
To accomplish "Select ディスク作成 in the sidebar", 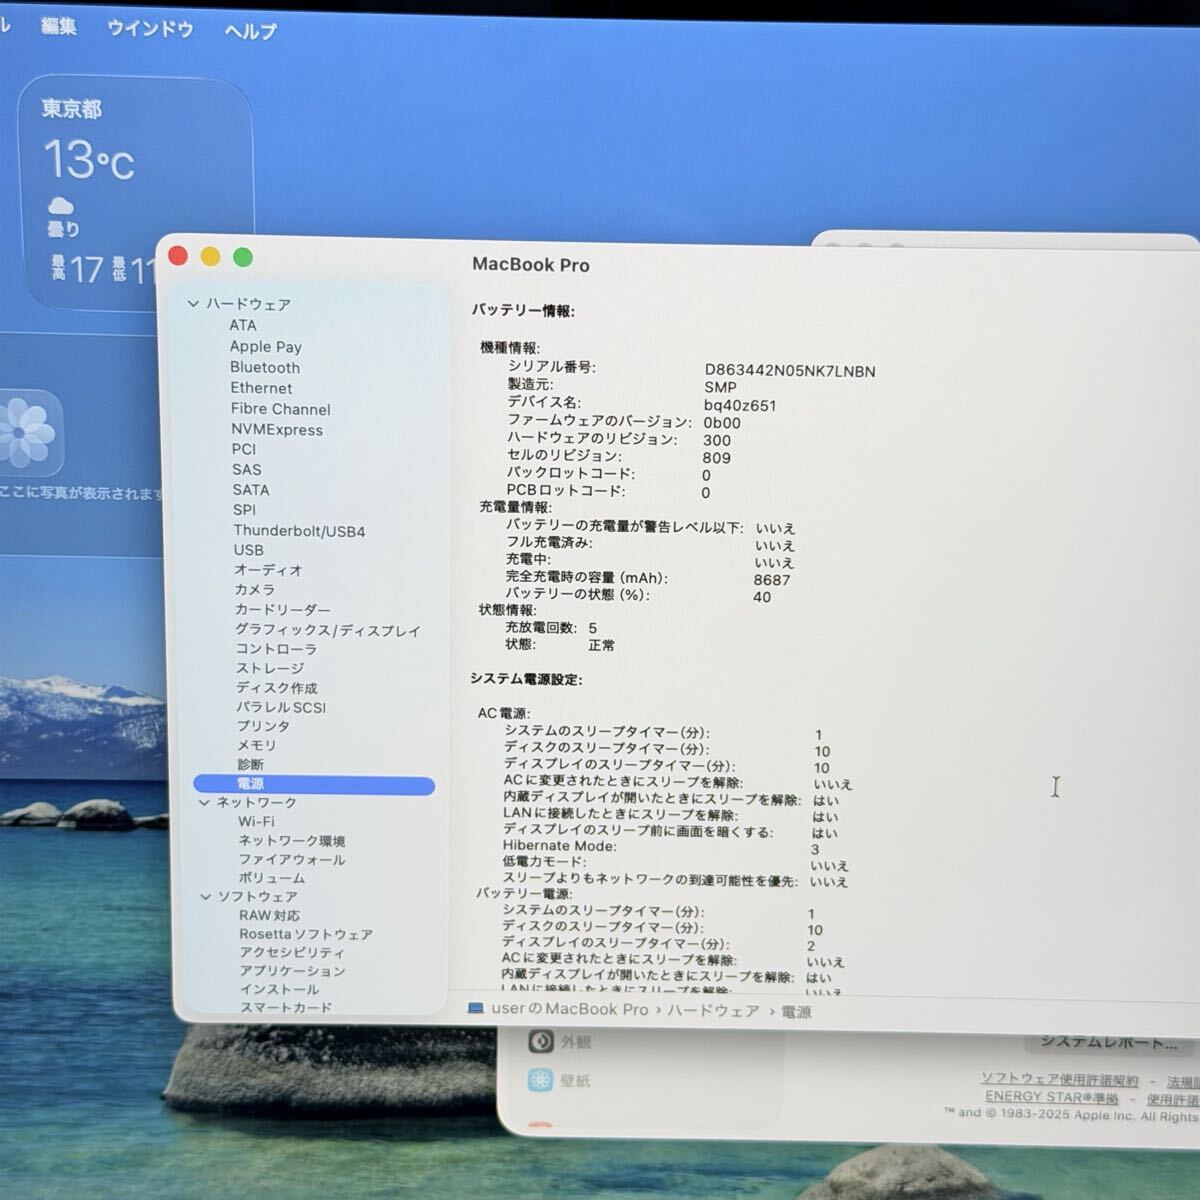I will [277, 688].
